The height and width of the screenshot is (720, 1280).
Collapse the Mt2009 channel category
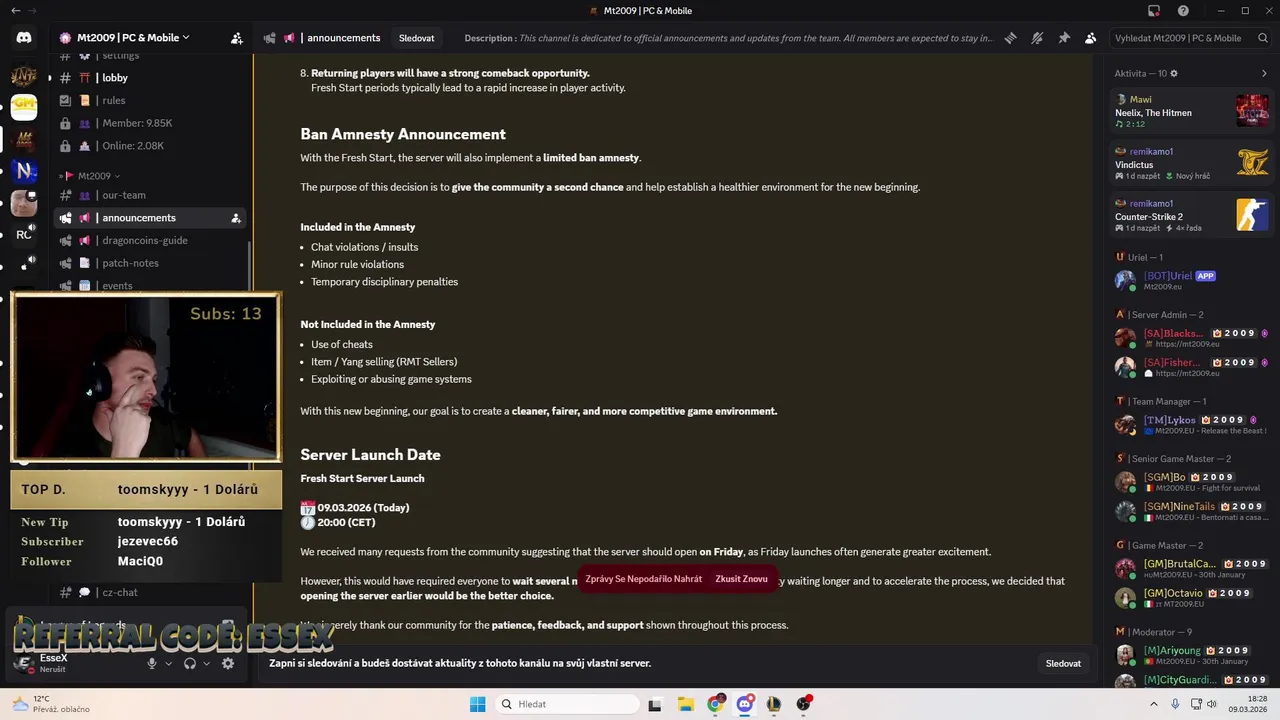(93, 176)
